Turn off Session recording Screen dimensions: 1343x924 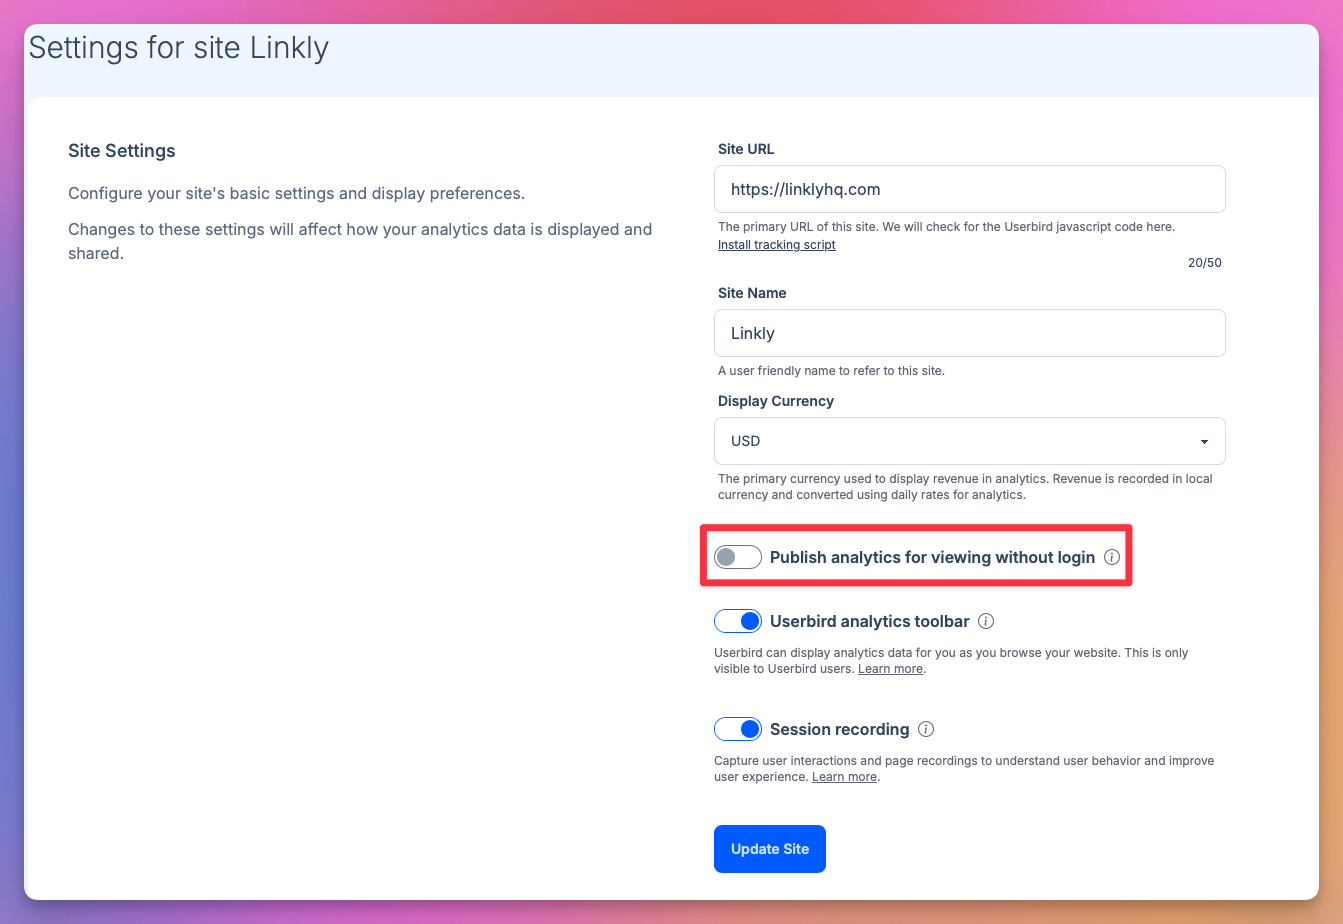coord(737,729)
